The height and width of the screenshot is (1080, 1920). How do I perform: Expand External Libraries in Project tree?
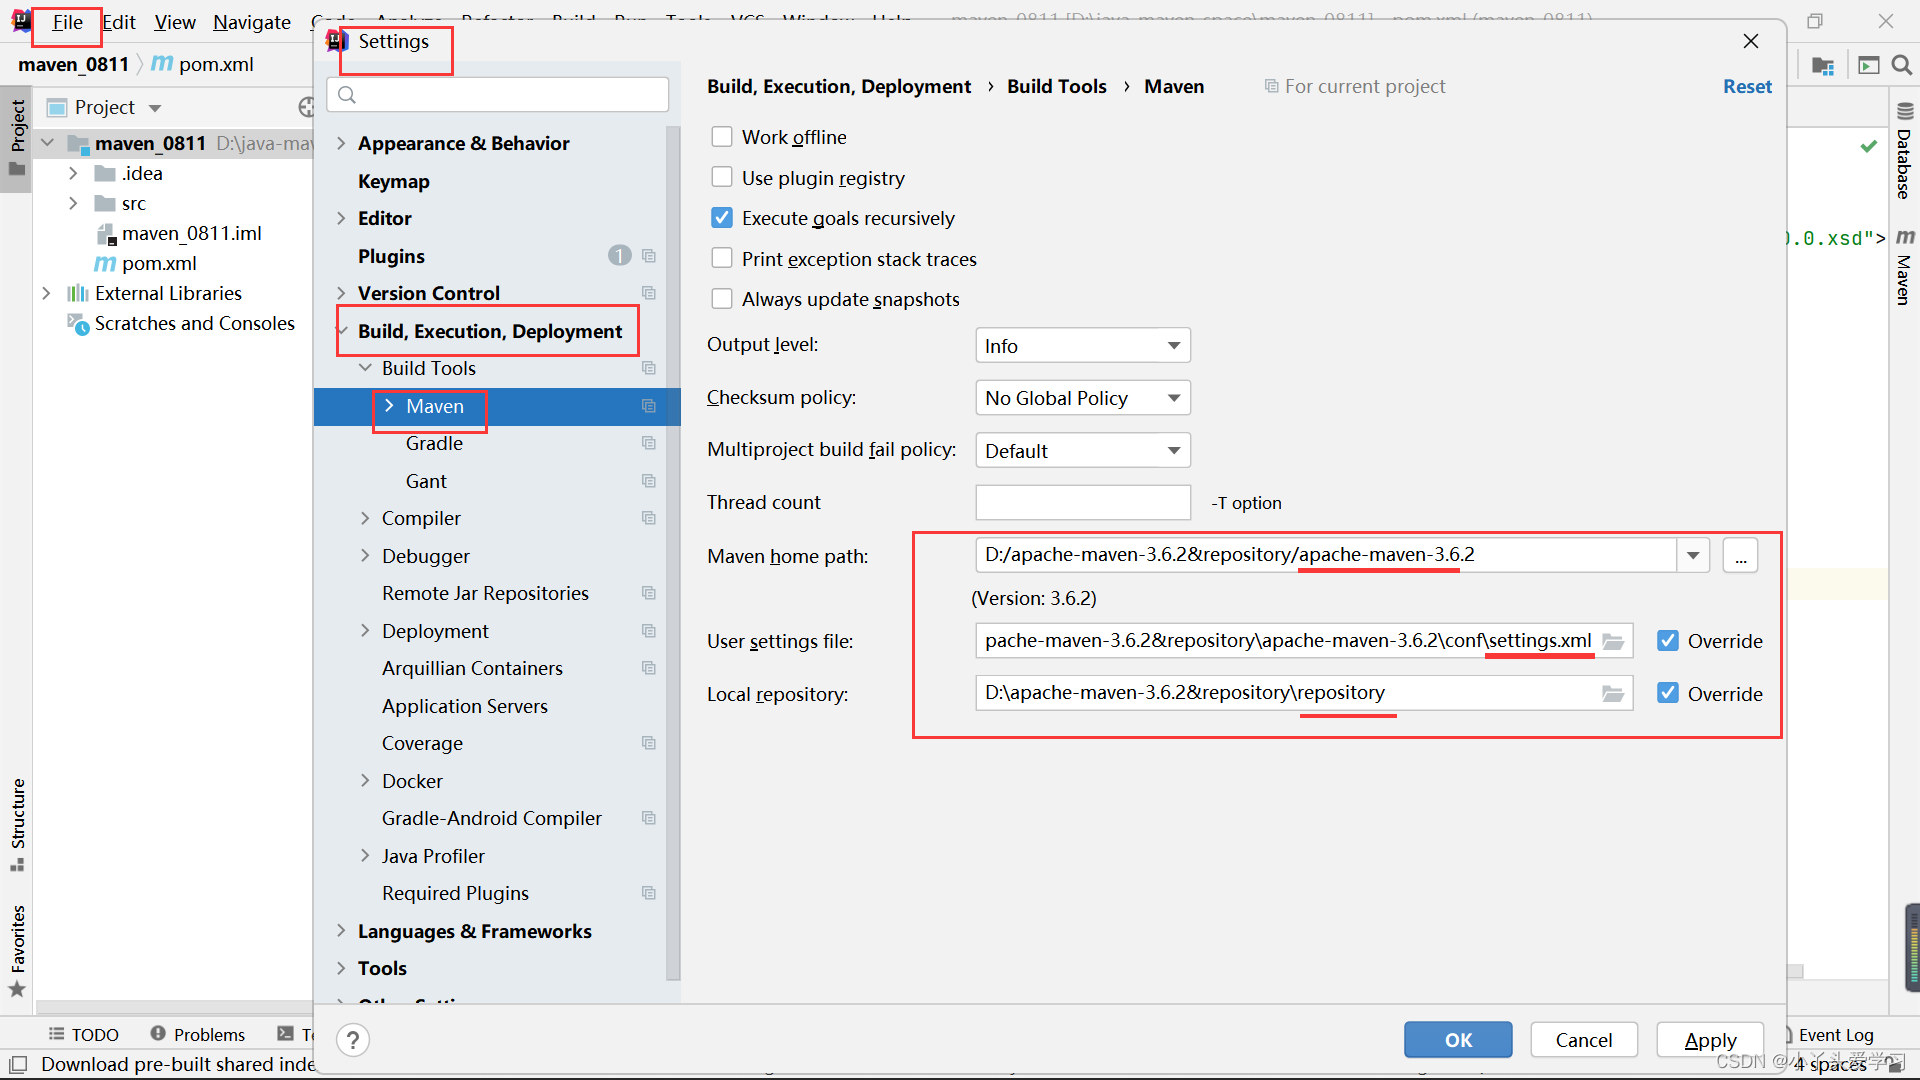[46, 293]
